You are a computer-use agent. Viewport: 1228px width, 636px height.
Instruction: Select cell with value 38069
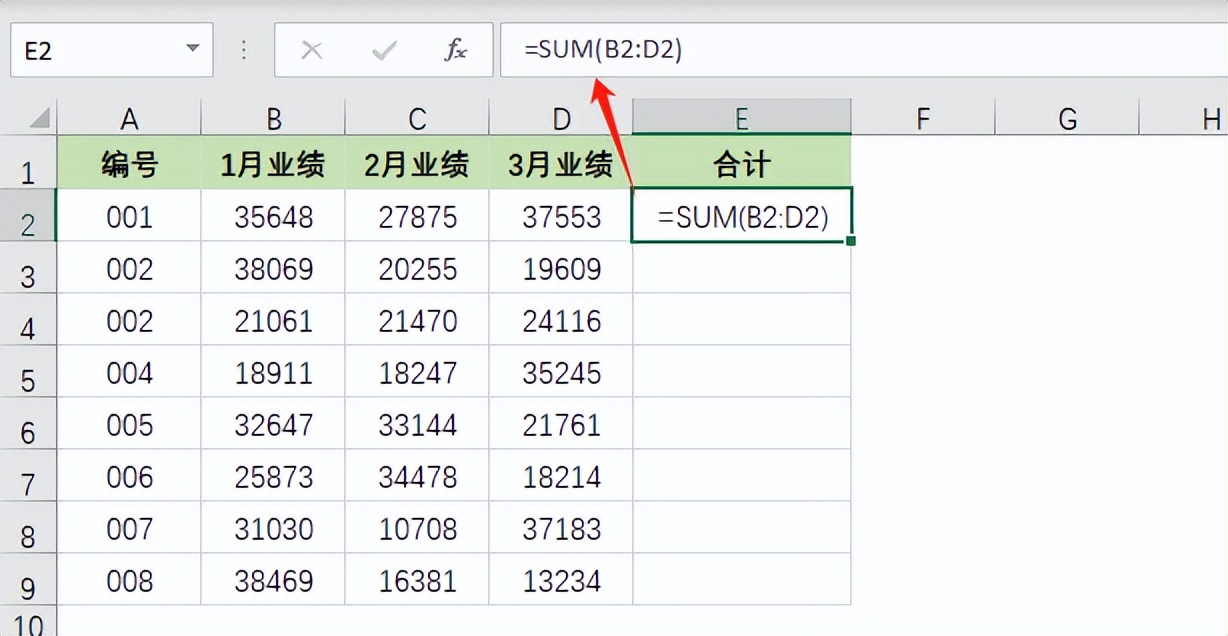point(273,268)
